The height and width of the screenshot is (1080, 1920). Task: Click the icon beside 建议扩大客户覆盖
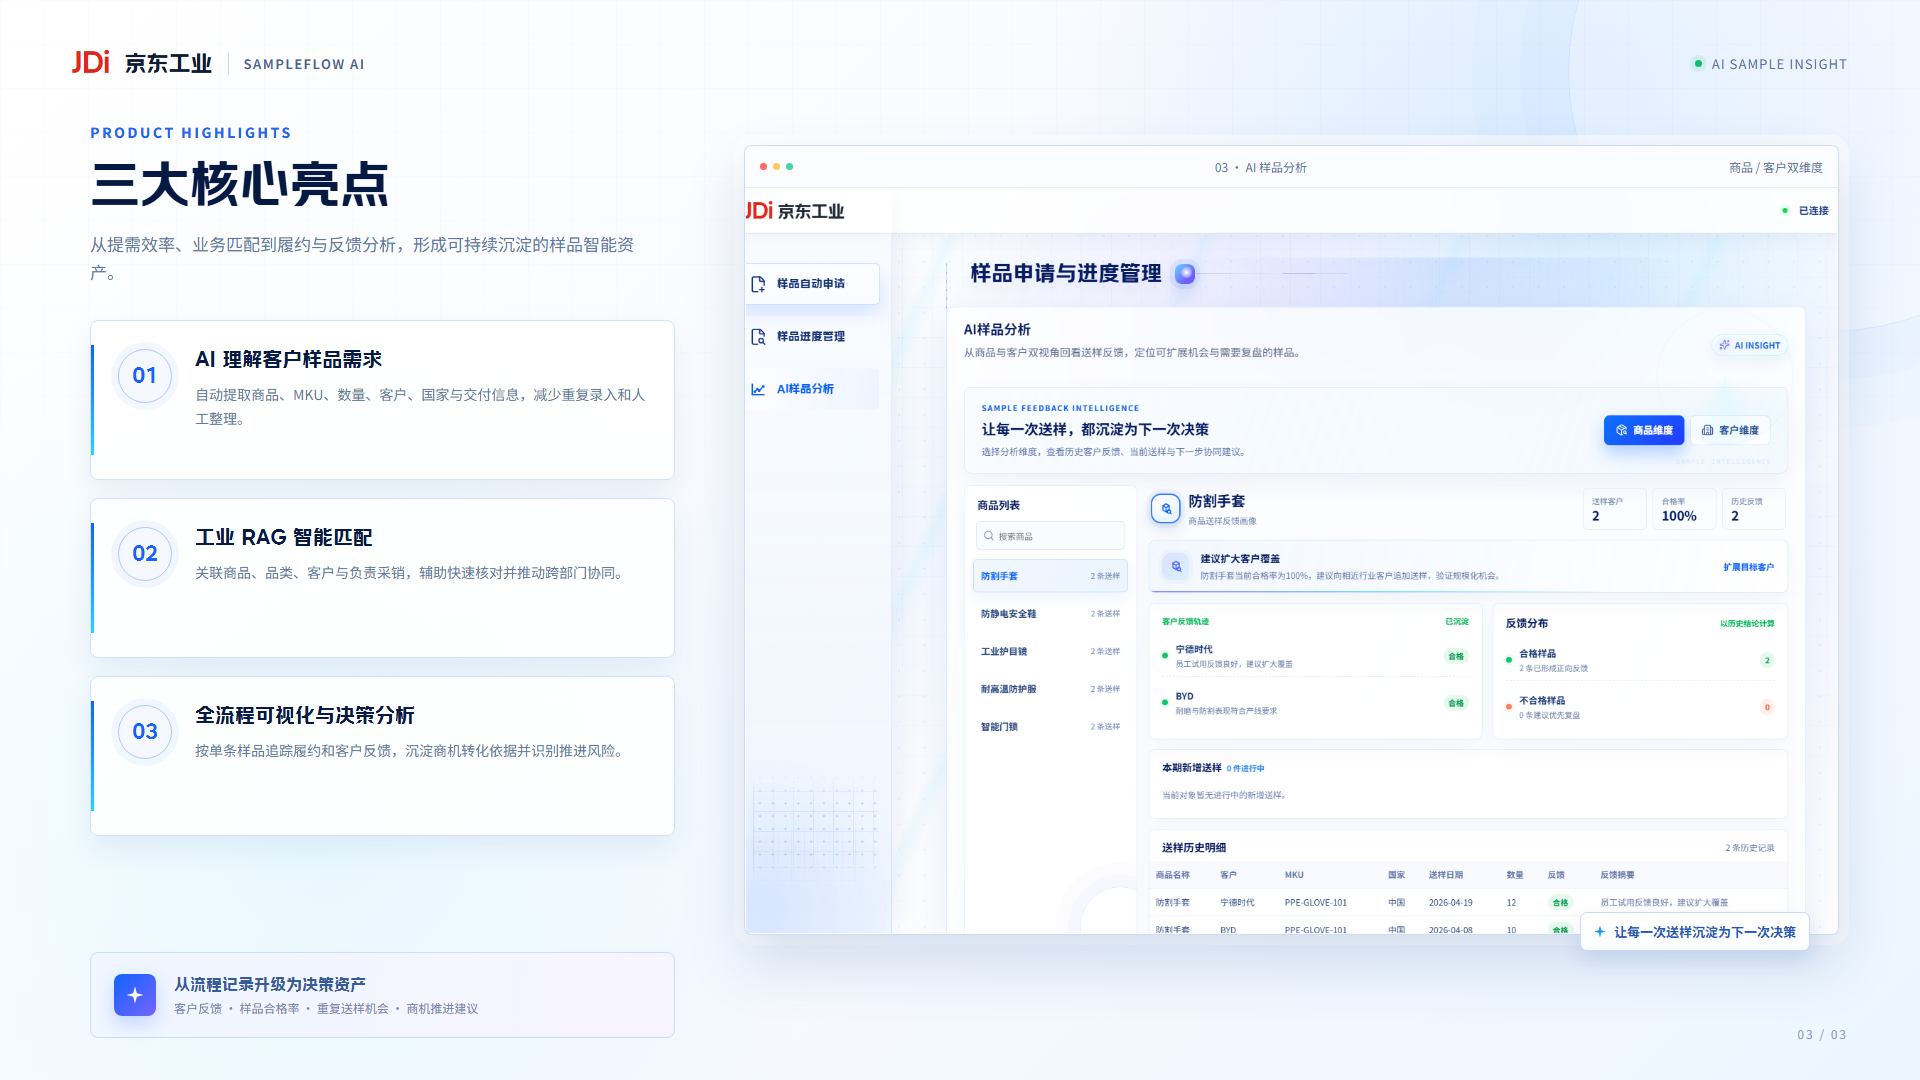pos(1176,566)
